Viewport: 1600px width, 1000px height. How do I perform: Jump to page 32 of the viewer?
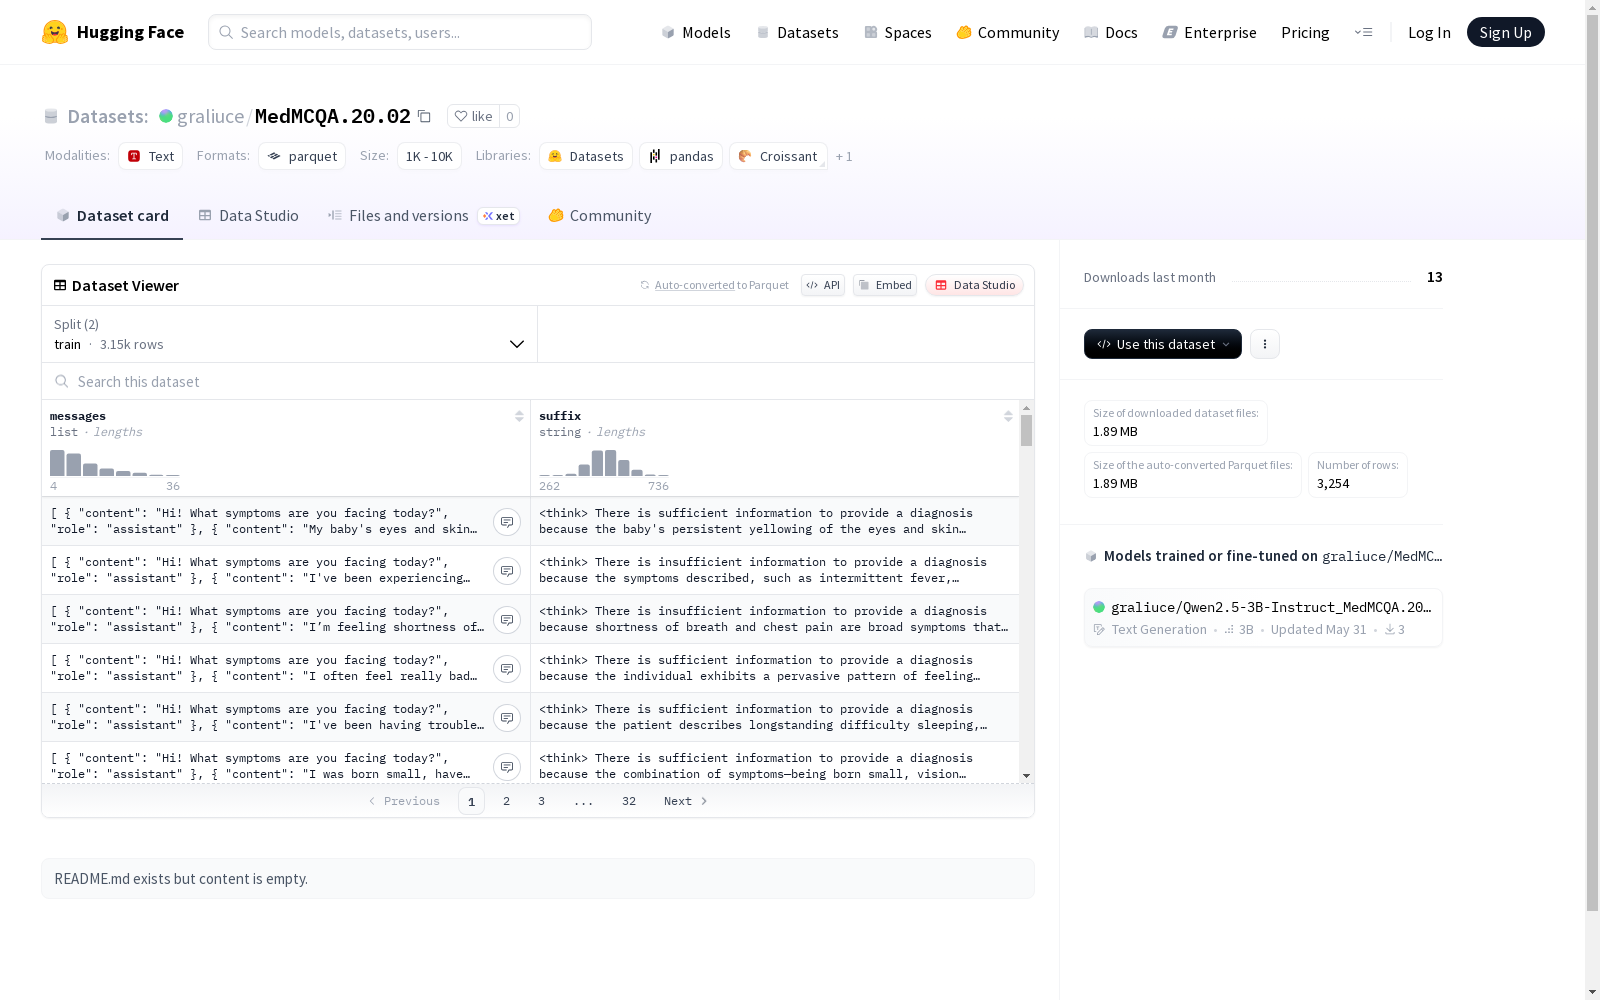629,801
